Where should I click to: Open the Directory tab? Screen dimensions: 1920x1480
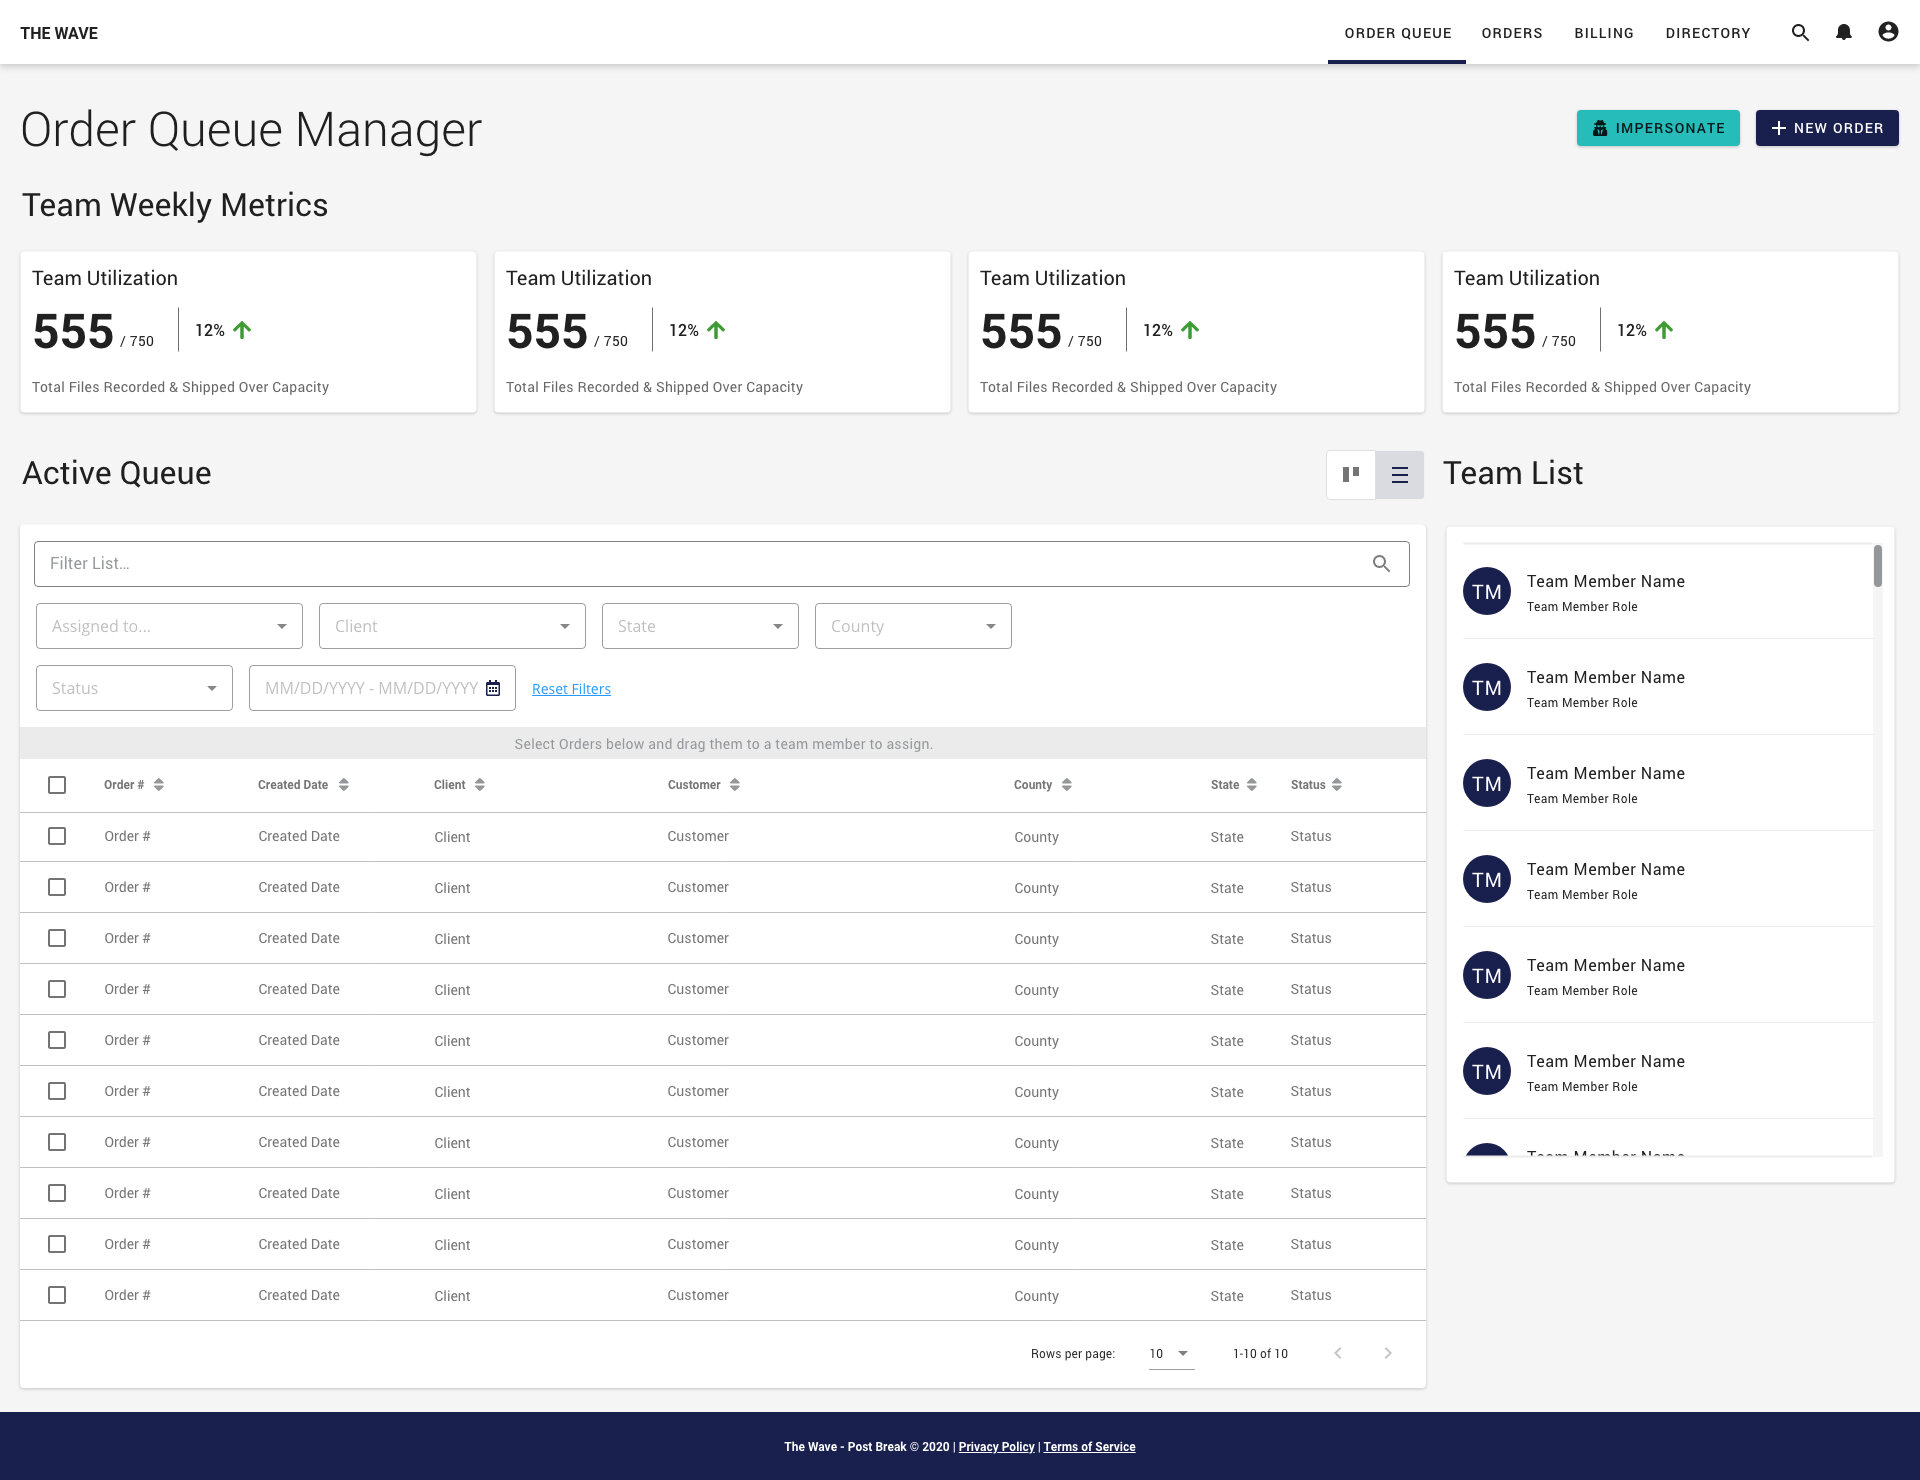point(1708,33)
